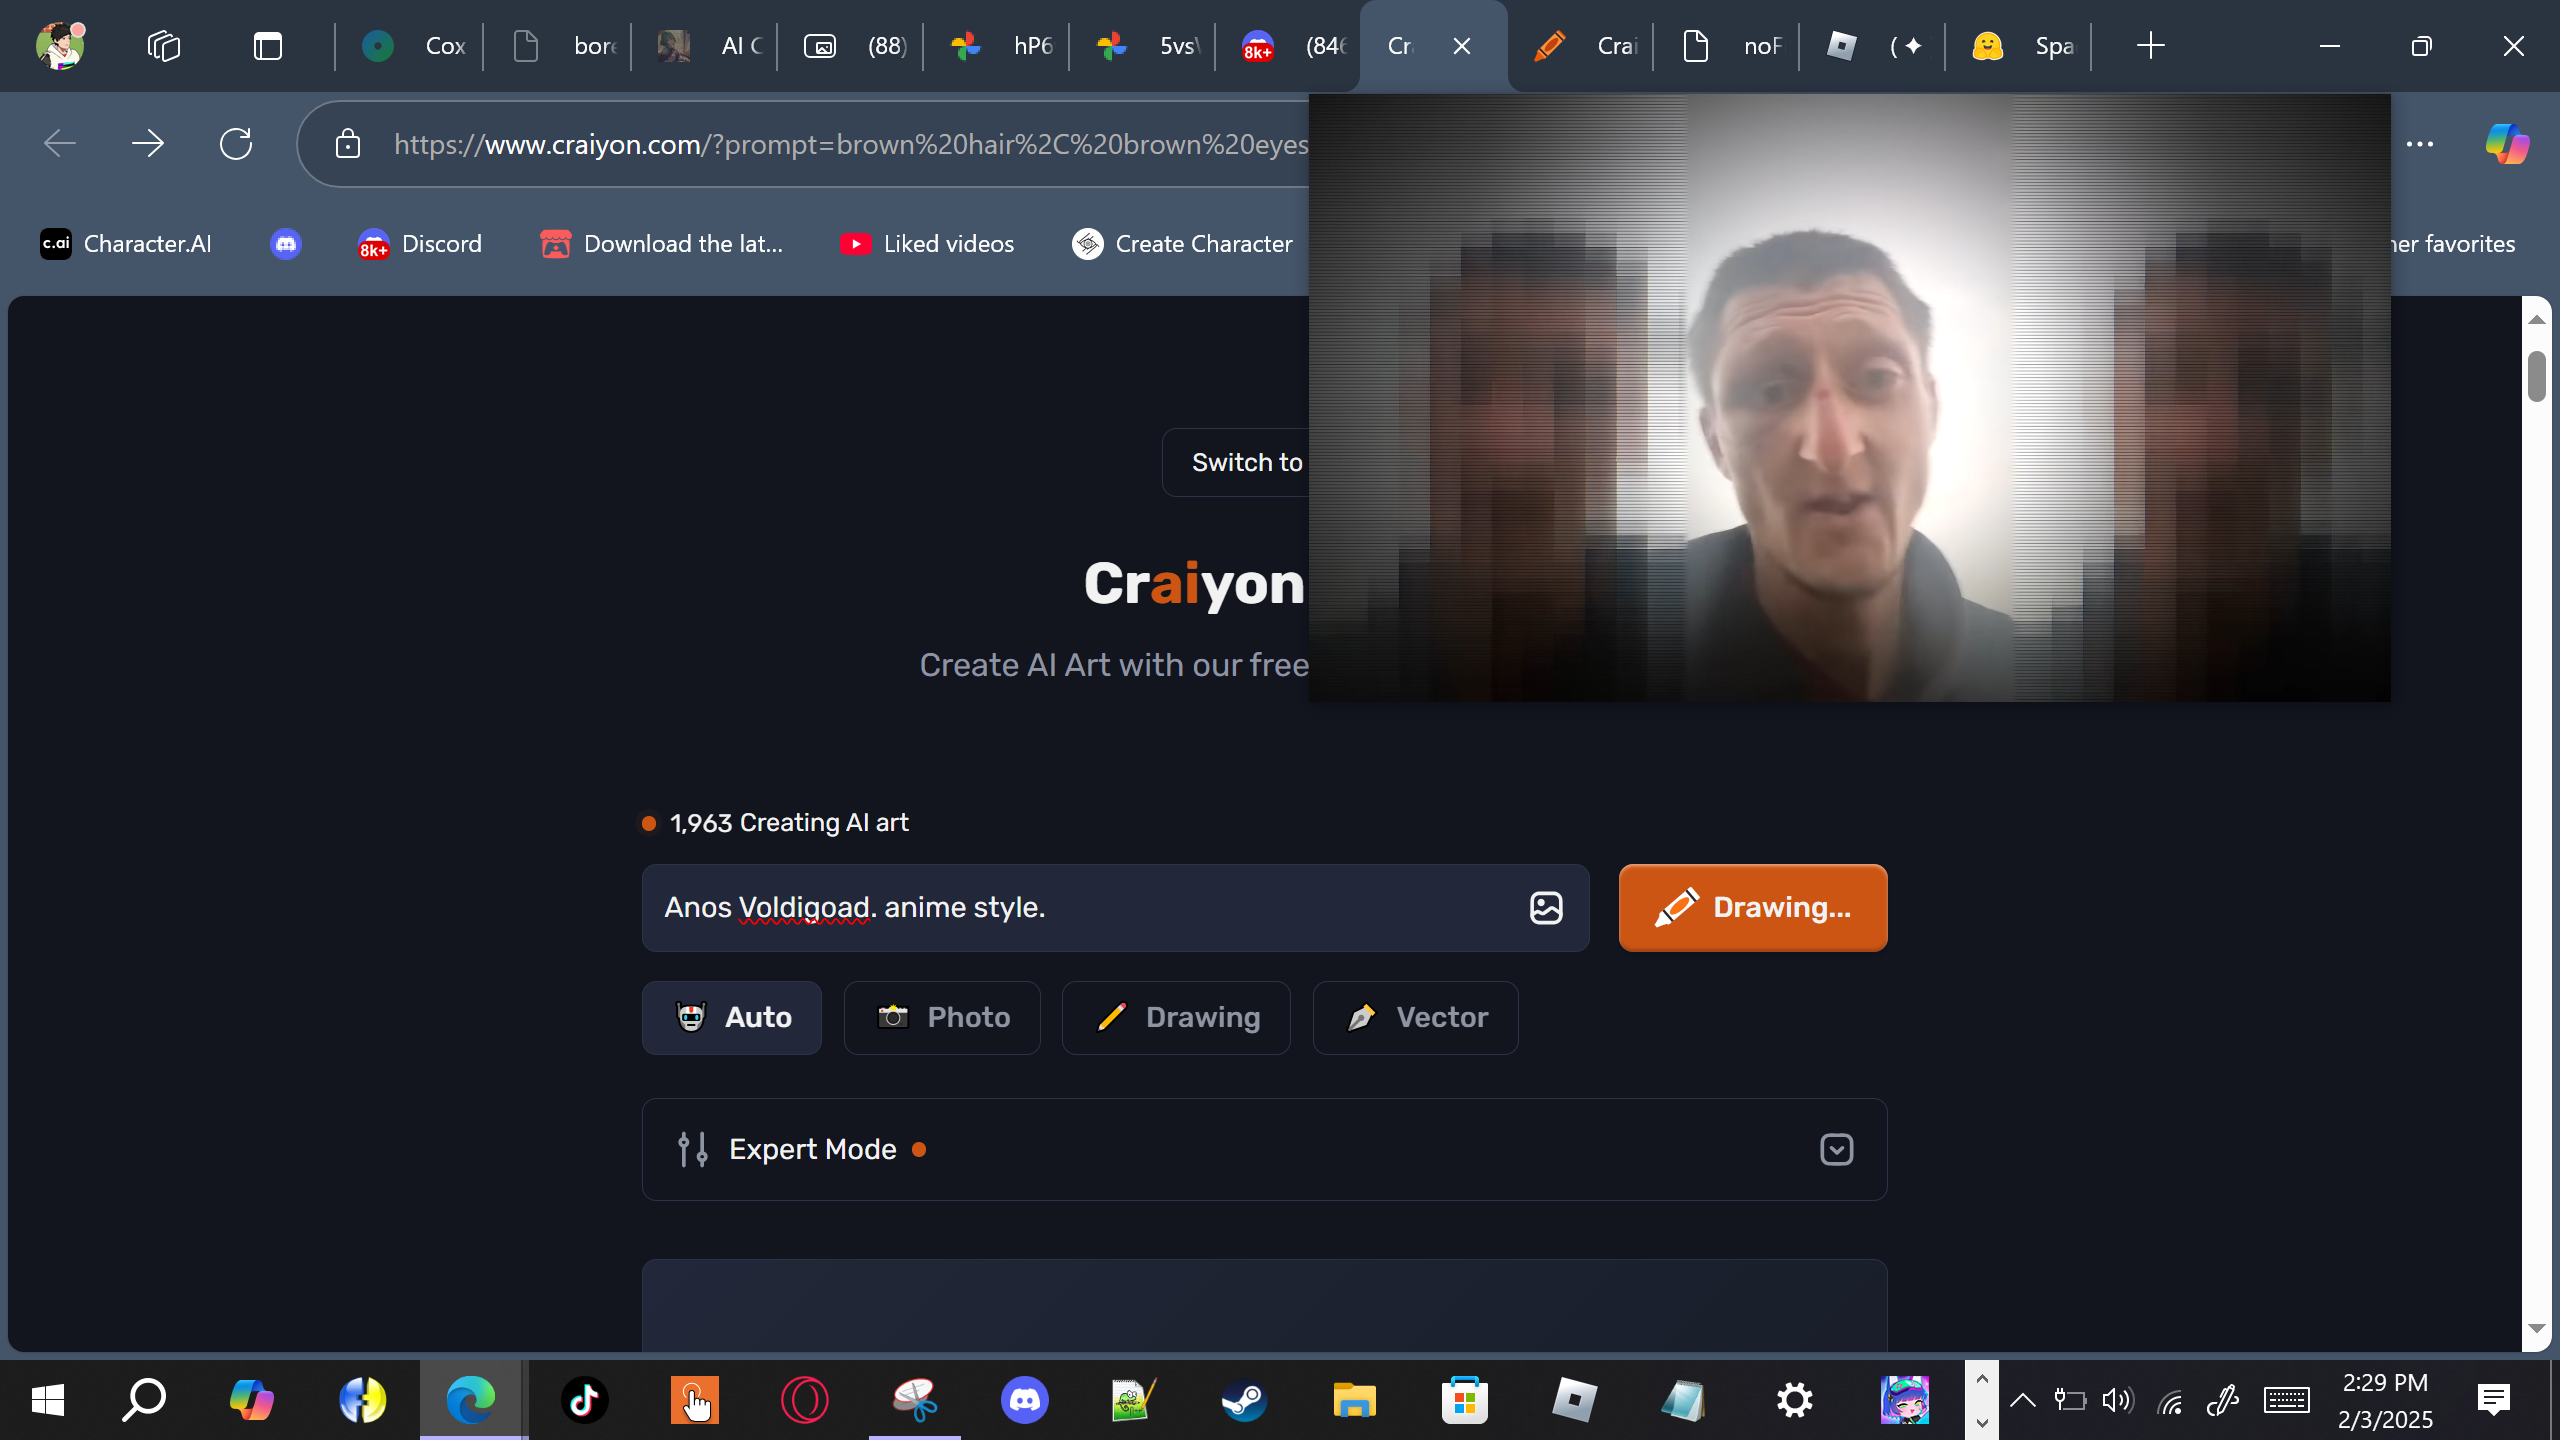The width and height of the screenshot is (2560, 1440).
Task: Open Notepad++ from the taskbar
Action: (x=1135, y=1400)
